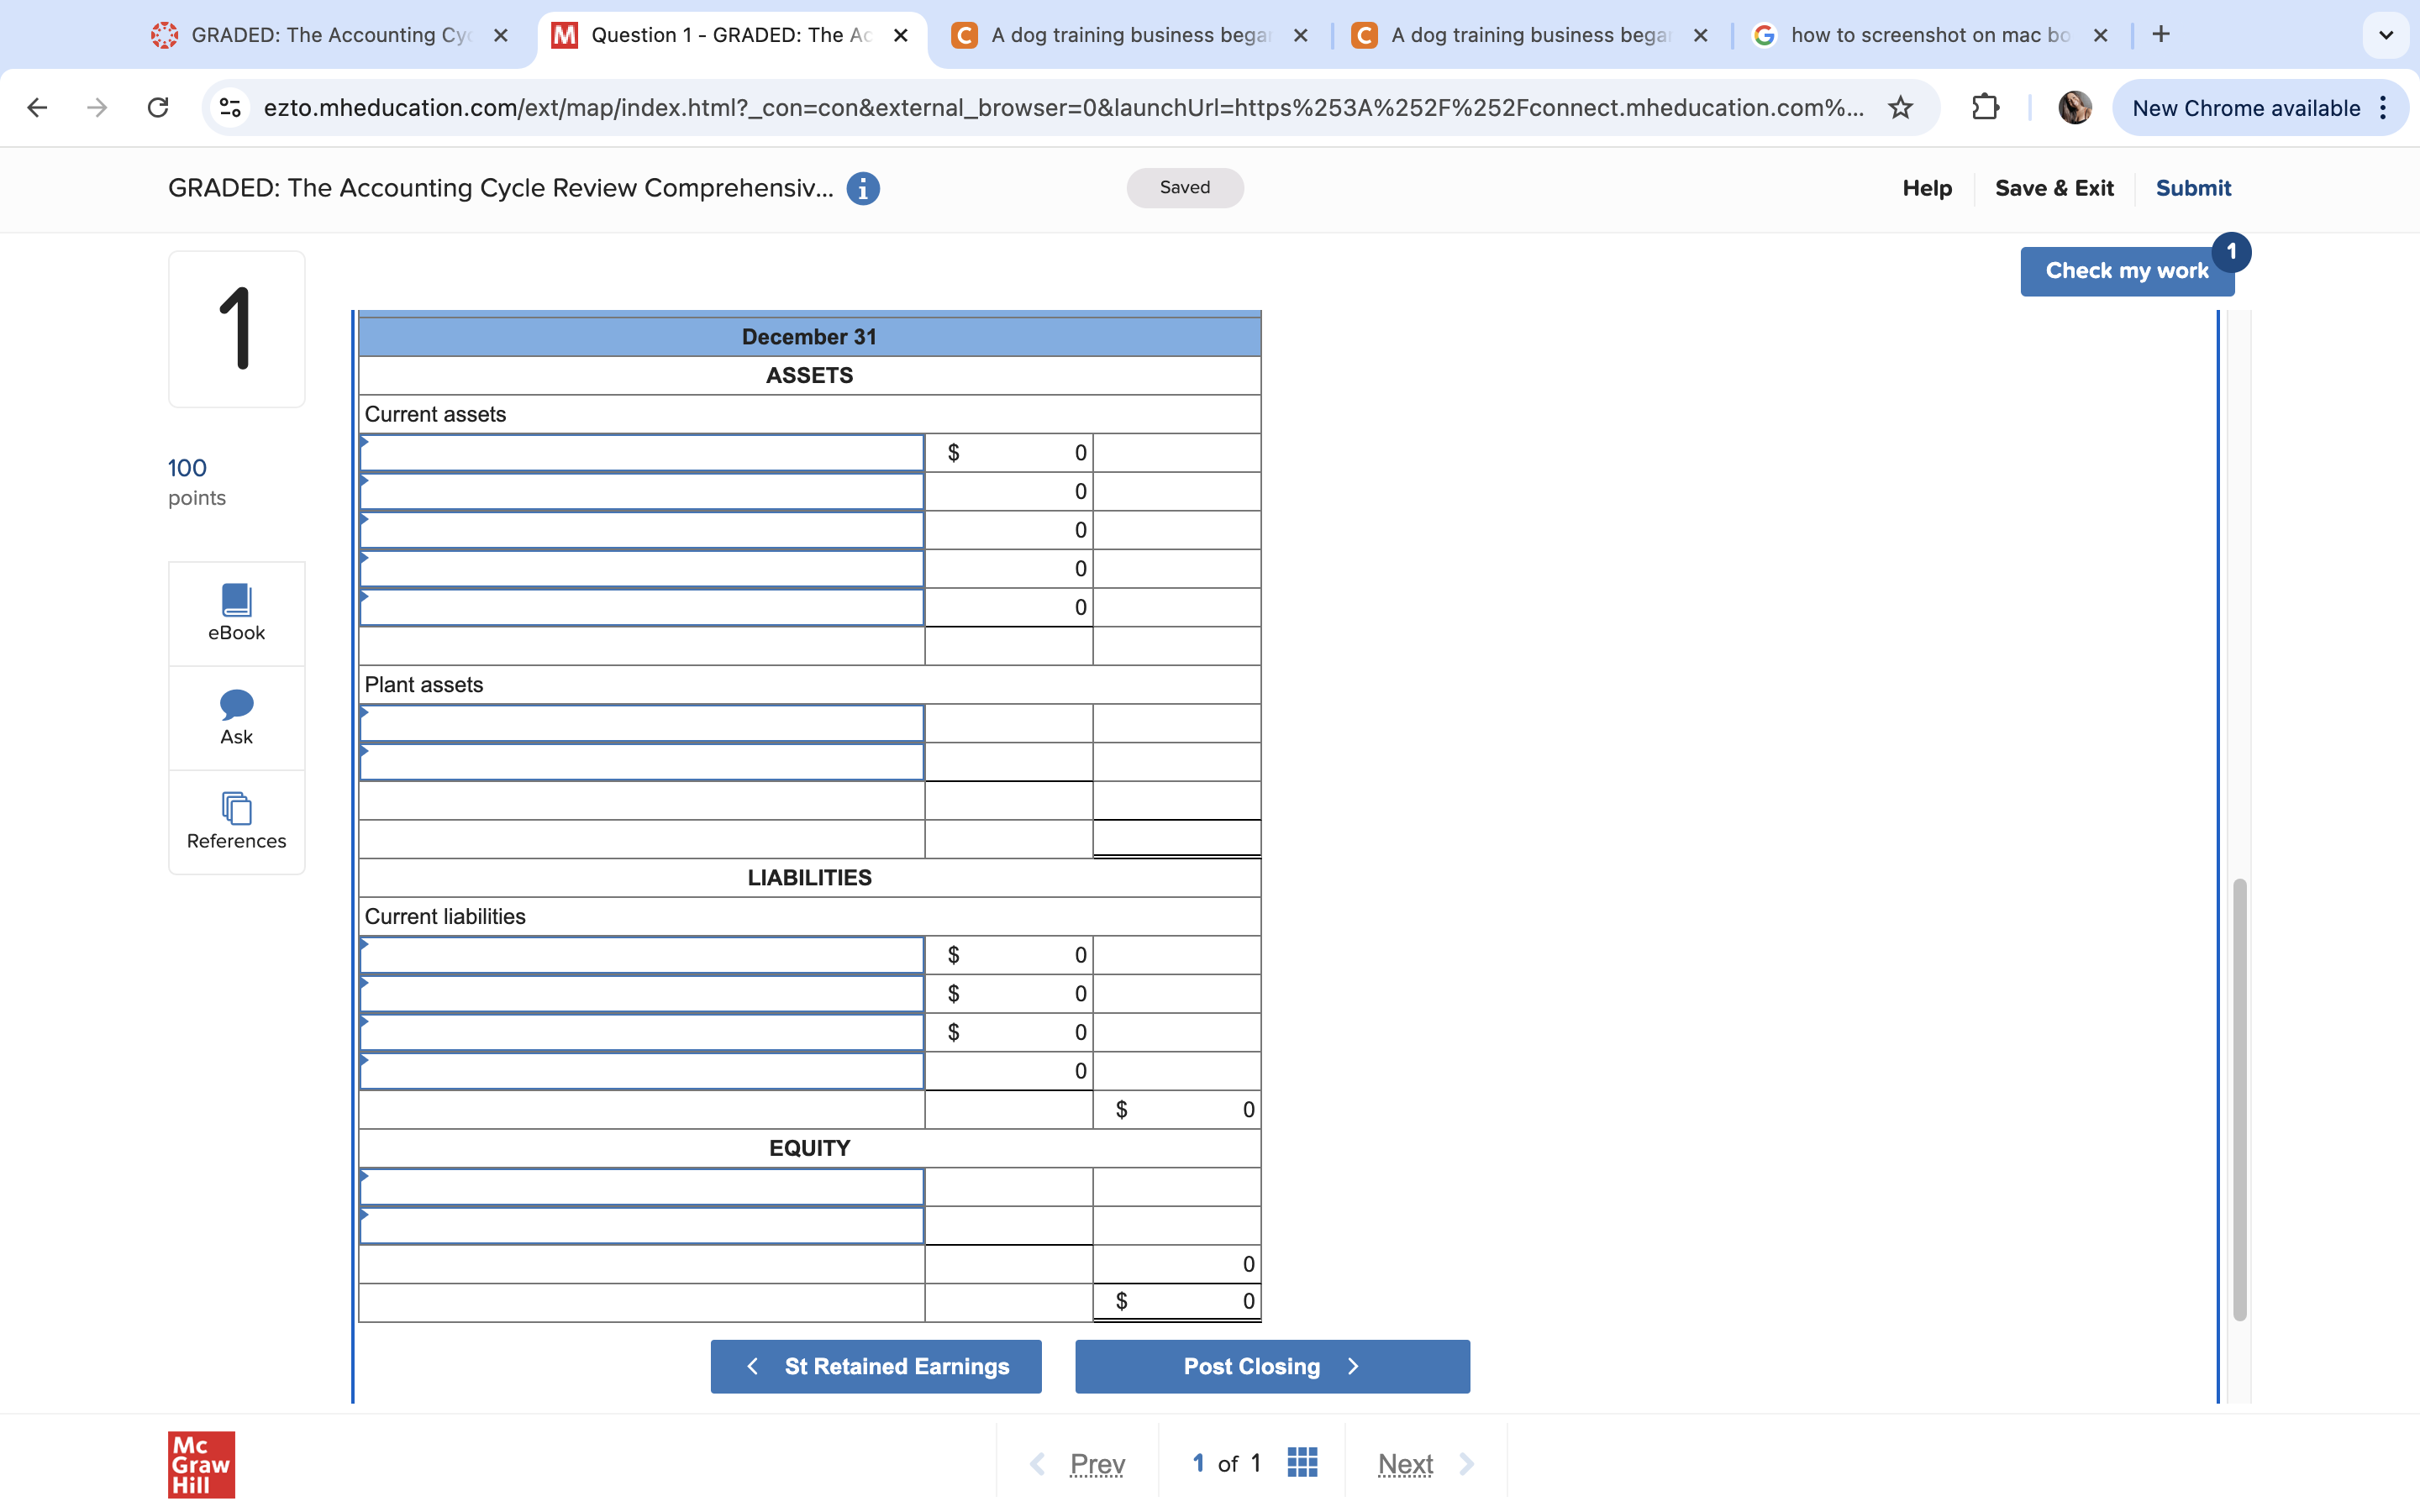Screen dimensions: 2420x1512
Task: Go to Post Closing section
Action: [x=1271, y=1366]
